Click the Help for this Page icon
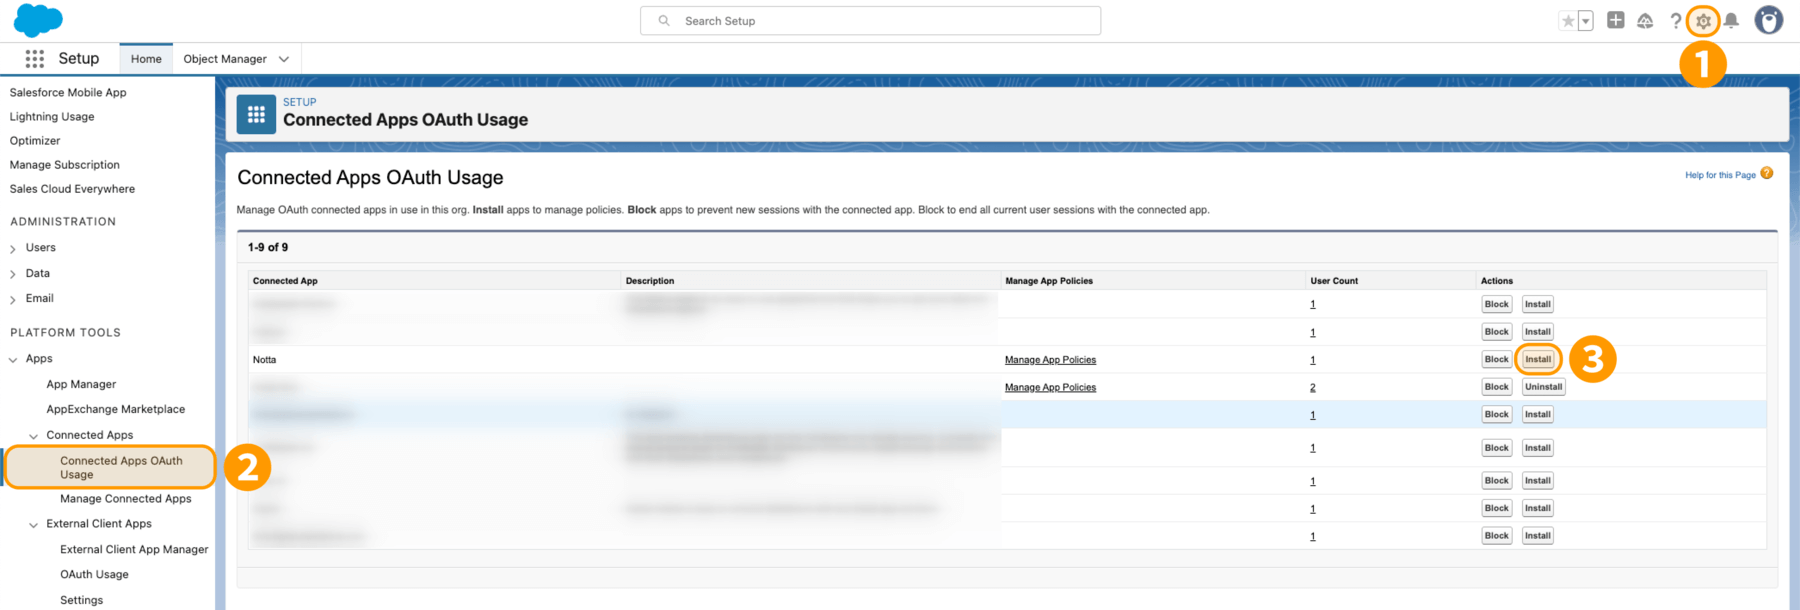Viewport: 1800px width, 610px height. [1767, 173]
